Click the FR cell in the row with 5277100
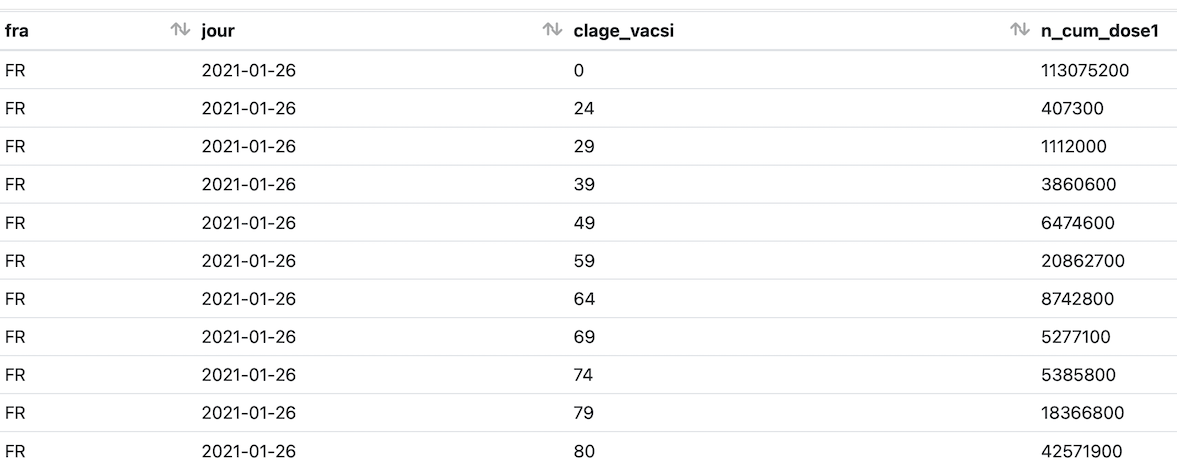 point(15,337)
